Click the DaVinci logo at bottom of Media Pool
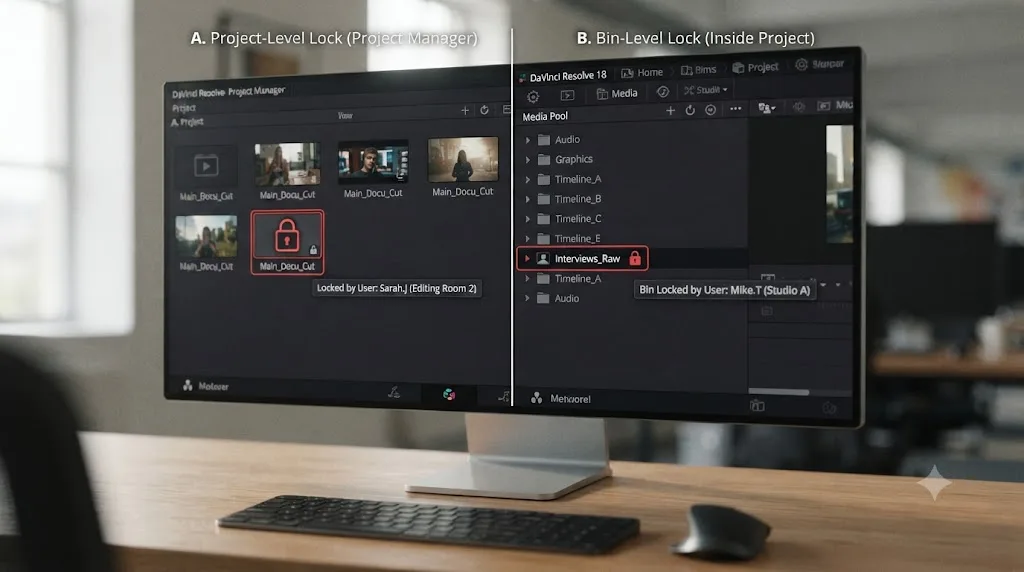Viewport: 1024px width, 572px height. [536, 398]
